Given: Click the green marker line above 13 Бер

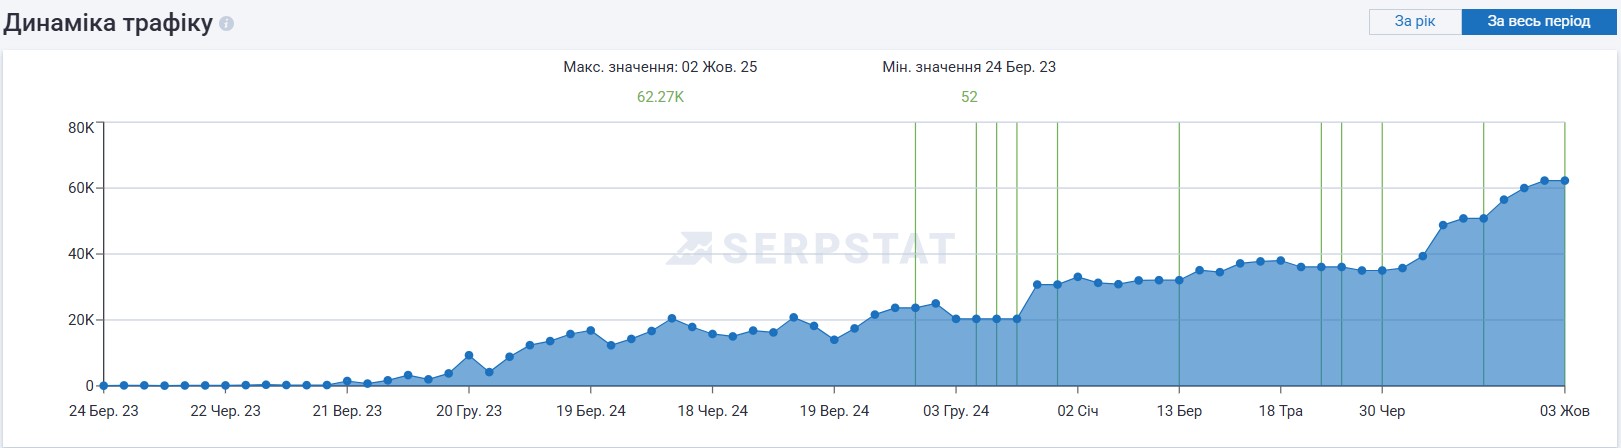Looking at the screenshot, I should (x=1179, y=200).
